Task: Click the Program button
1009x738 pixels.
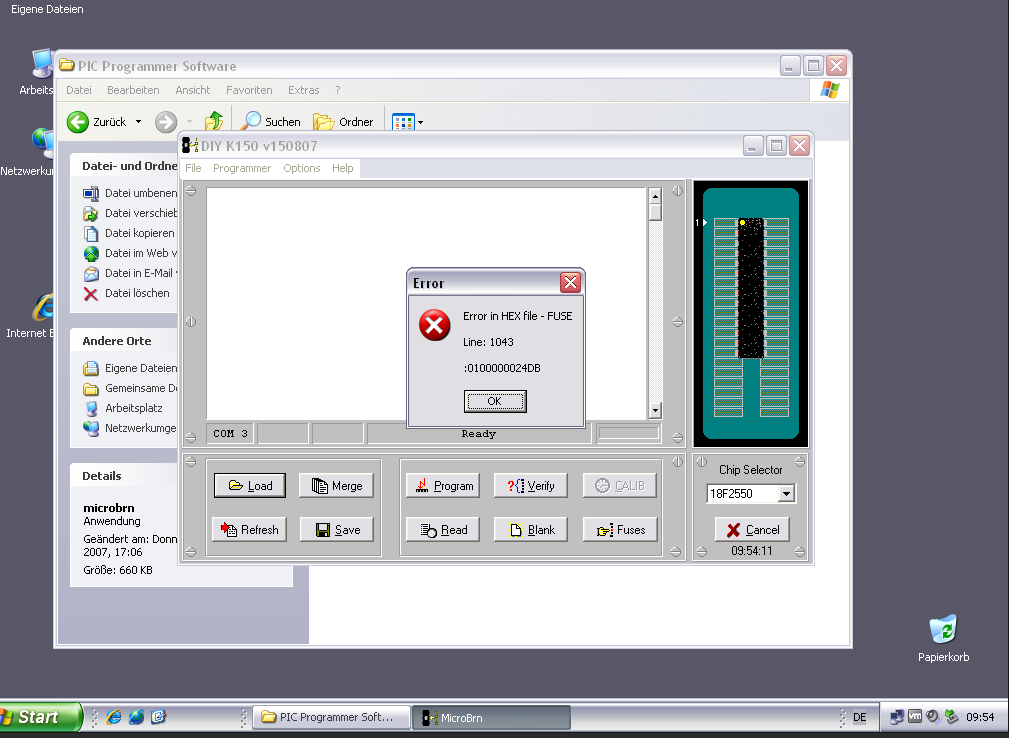Action: click(x=443, y=486)
